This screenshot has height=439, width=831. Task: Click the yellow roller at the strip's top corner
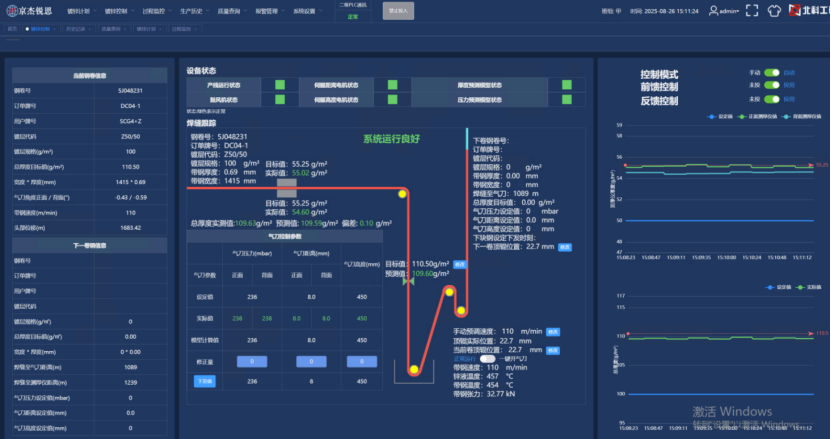402,195
